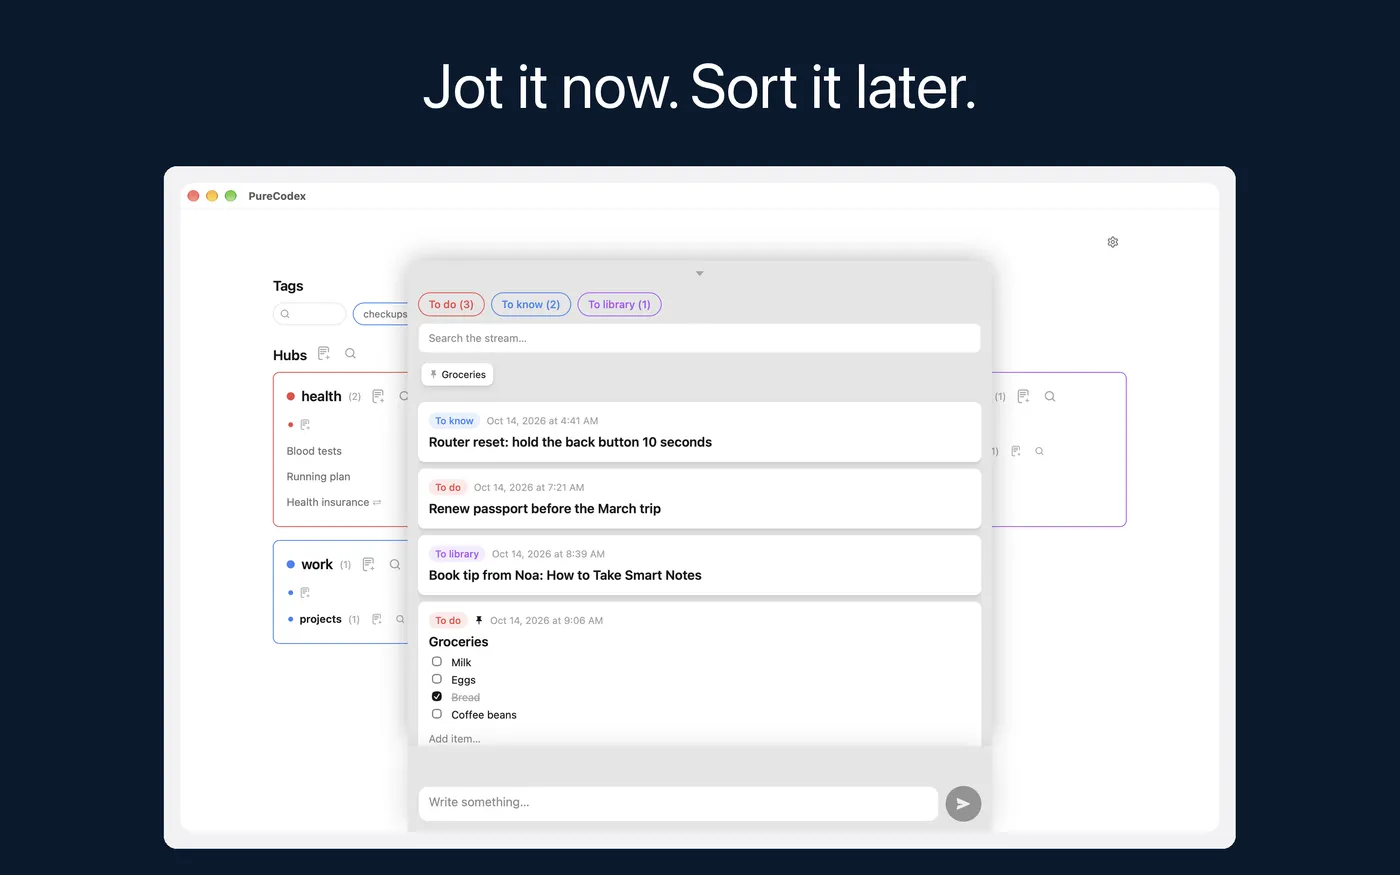The image size is (1400, 875).
Task: Filter stream by To library (1)
Action: click(x=619, y=304)
